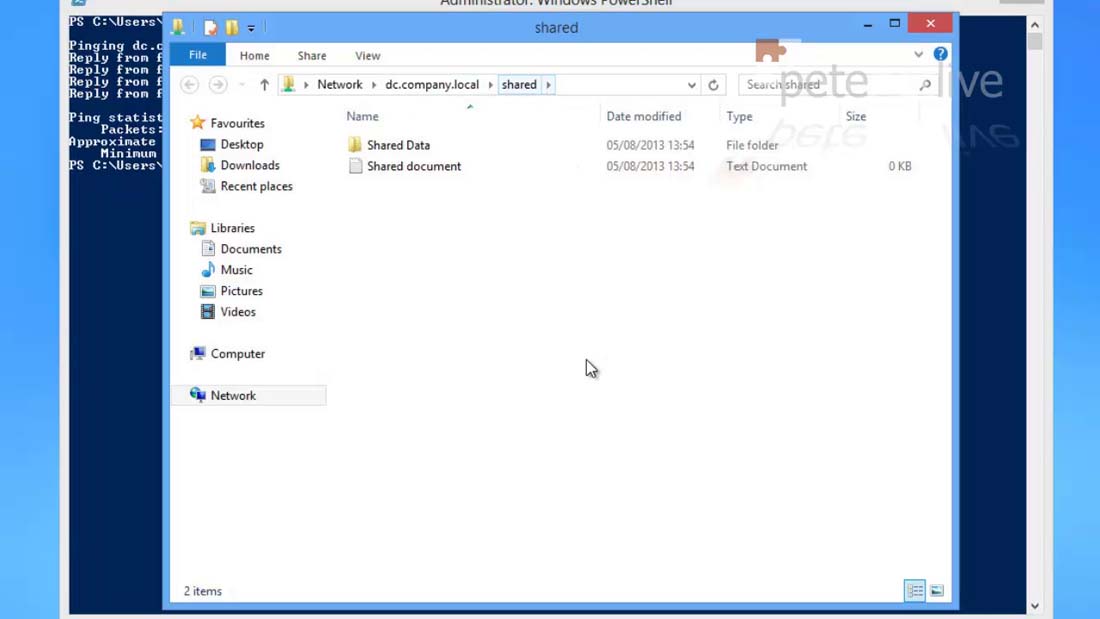Sort by the Name column header

coord(362,117)
